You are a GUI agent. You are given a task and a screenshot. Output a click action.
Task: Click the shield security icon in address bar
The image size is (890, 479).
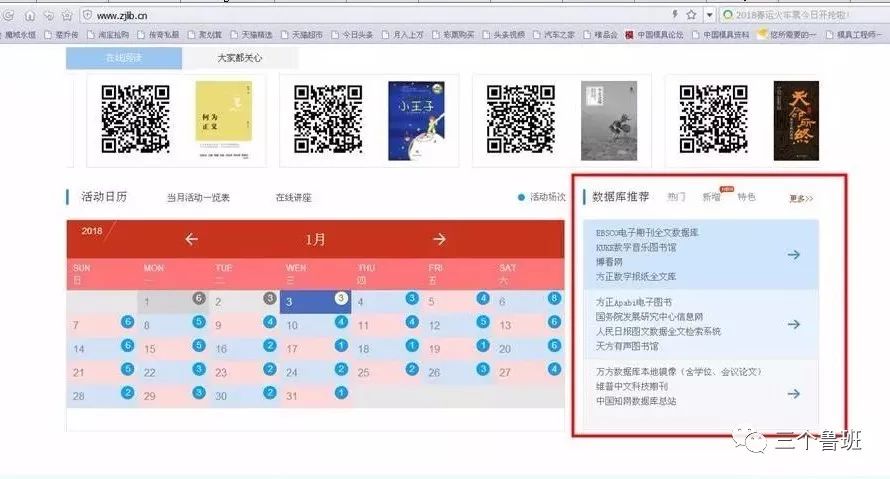(87, 15)
